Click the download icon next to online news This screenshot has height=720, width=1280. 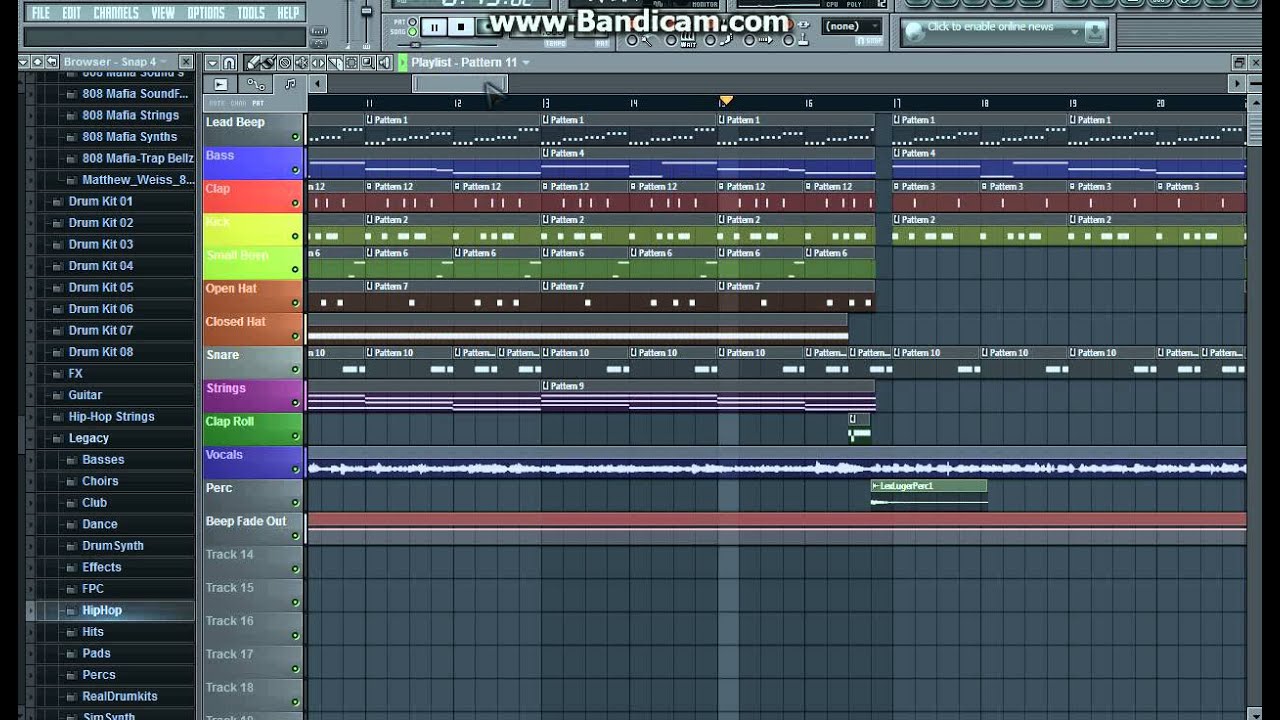1095,31
